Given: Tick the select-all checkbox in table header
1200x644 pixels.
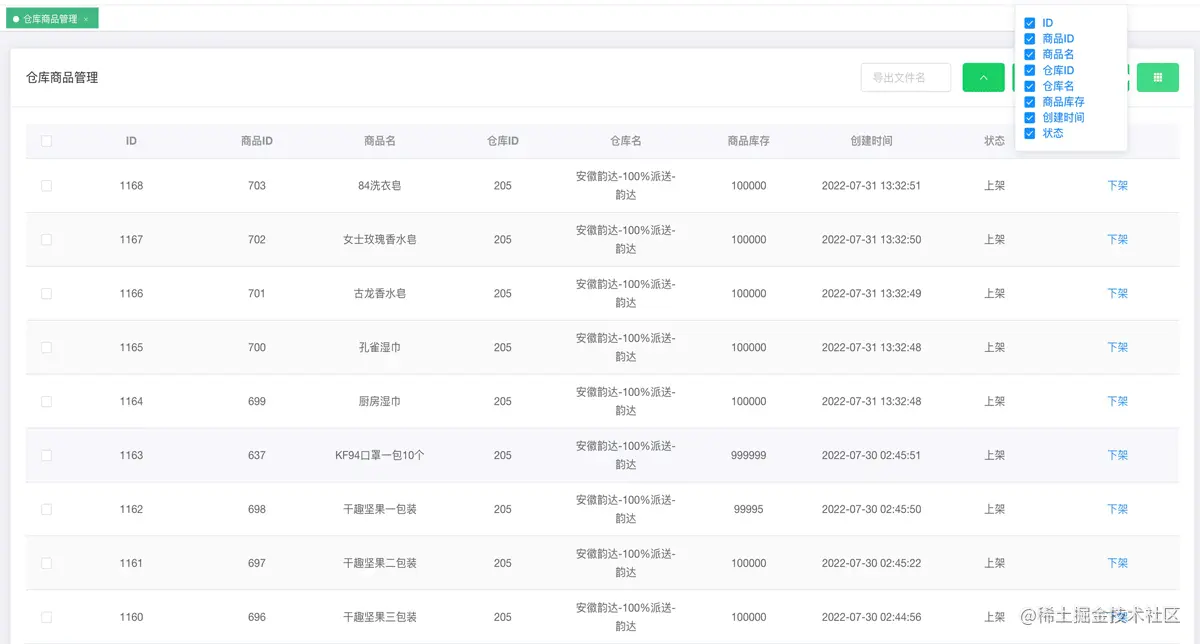Looking at the screenshot, I should click(46, 141).
